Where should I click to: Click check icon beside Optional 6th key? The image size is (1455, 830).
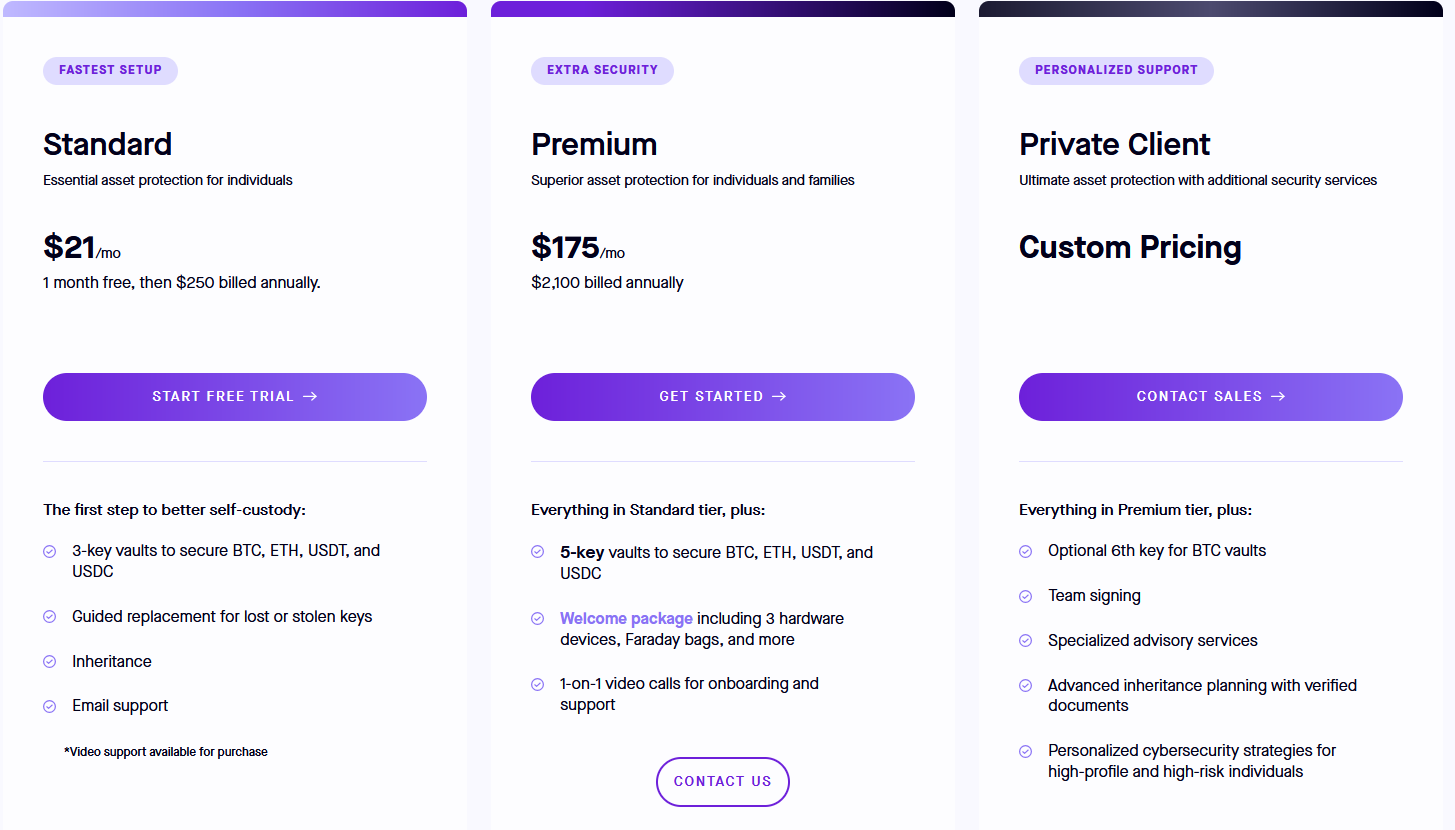(1025, 551)
